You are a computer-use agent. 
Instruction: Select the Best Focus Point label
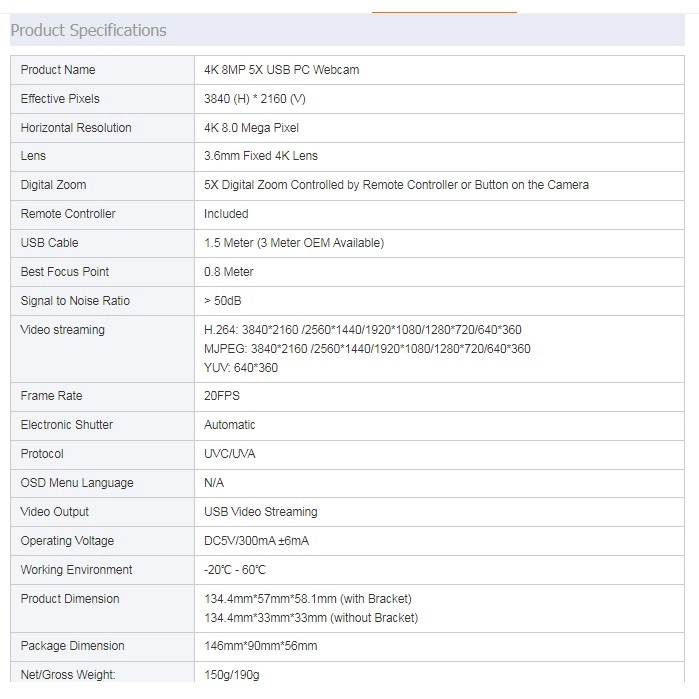tap(65, 272)
